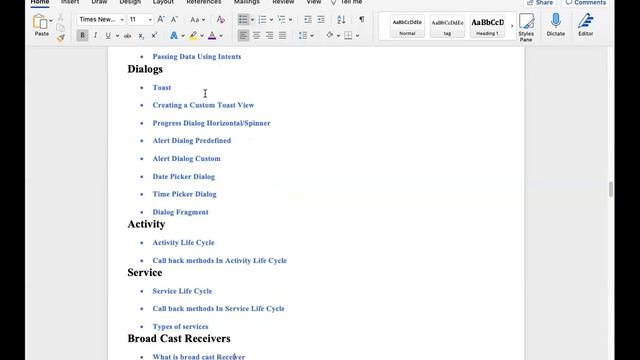Start Dictate with microphone icon
The image size is (640, 360).
[556, 25]
